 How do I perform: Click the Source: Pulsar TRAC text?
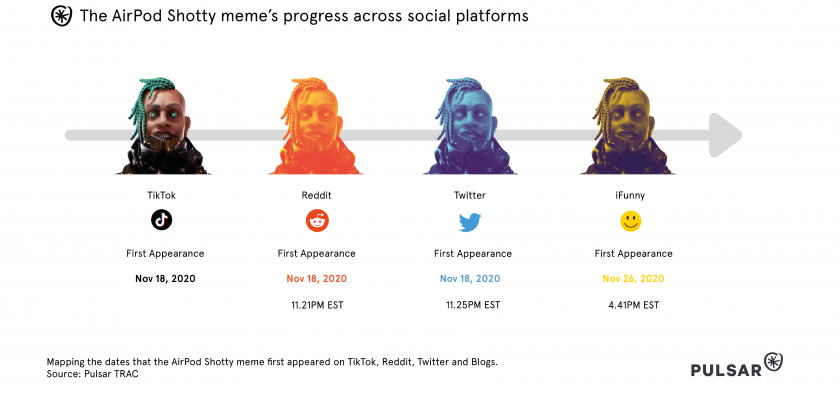(93, 373)
